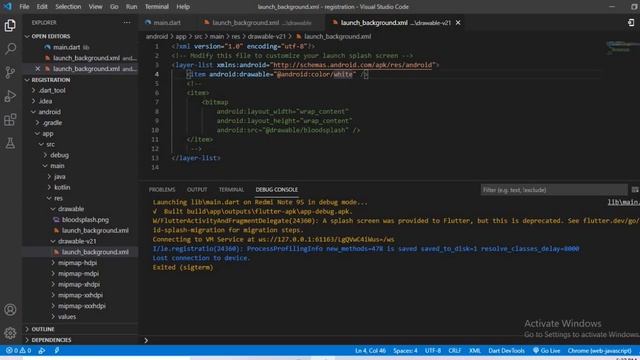Switch to the Output panel tab
This screenshot has height=360, width=640.
click(197, 190)
